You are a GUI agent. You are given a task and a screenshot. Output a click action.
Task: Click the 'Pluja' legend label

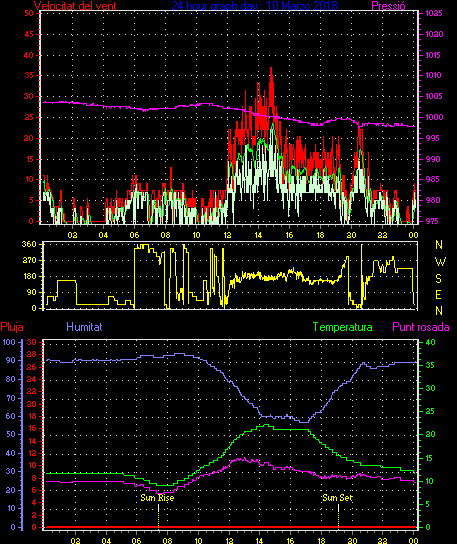click(x=12, y=327)
